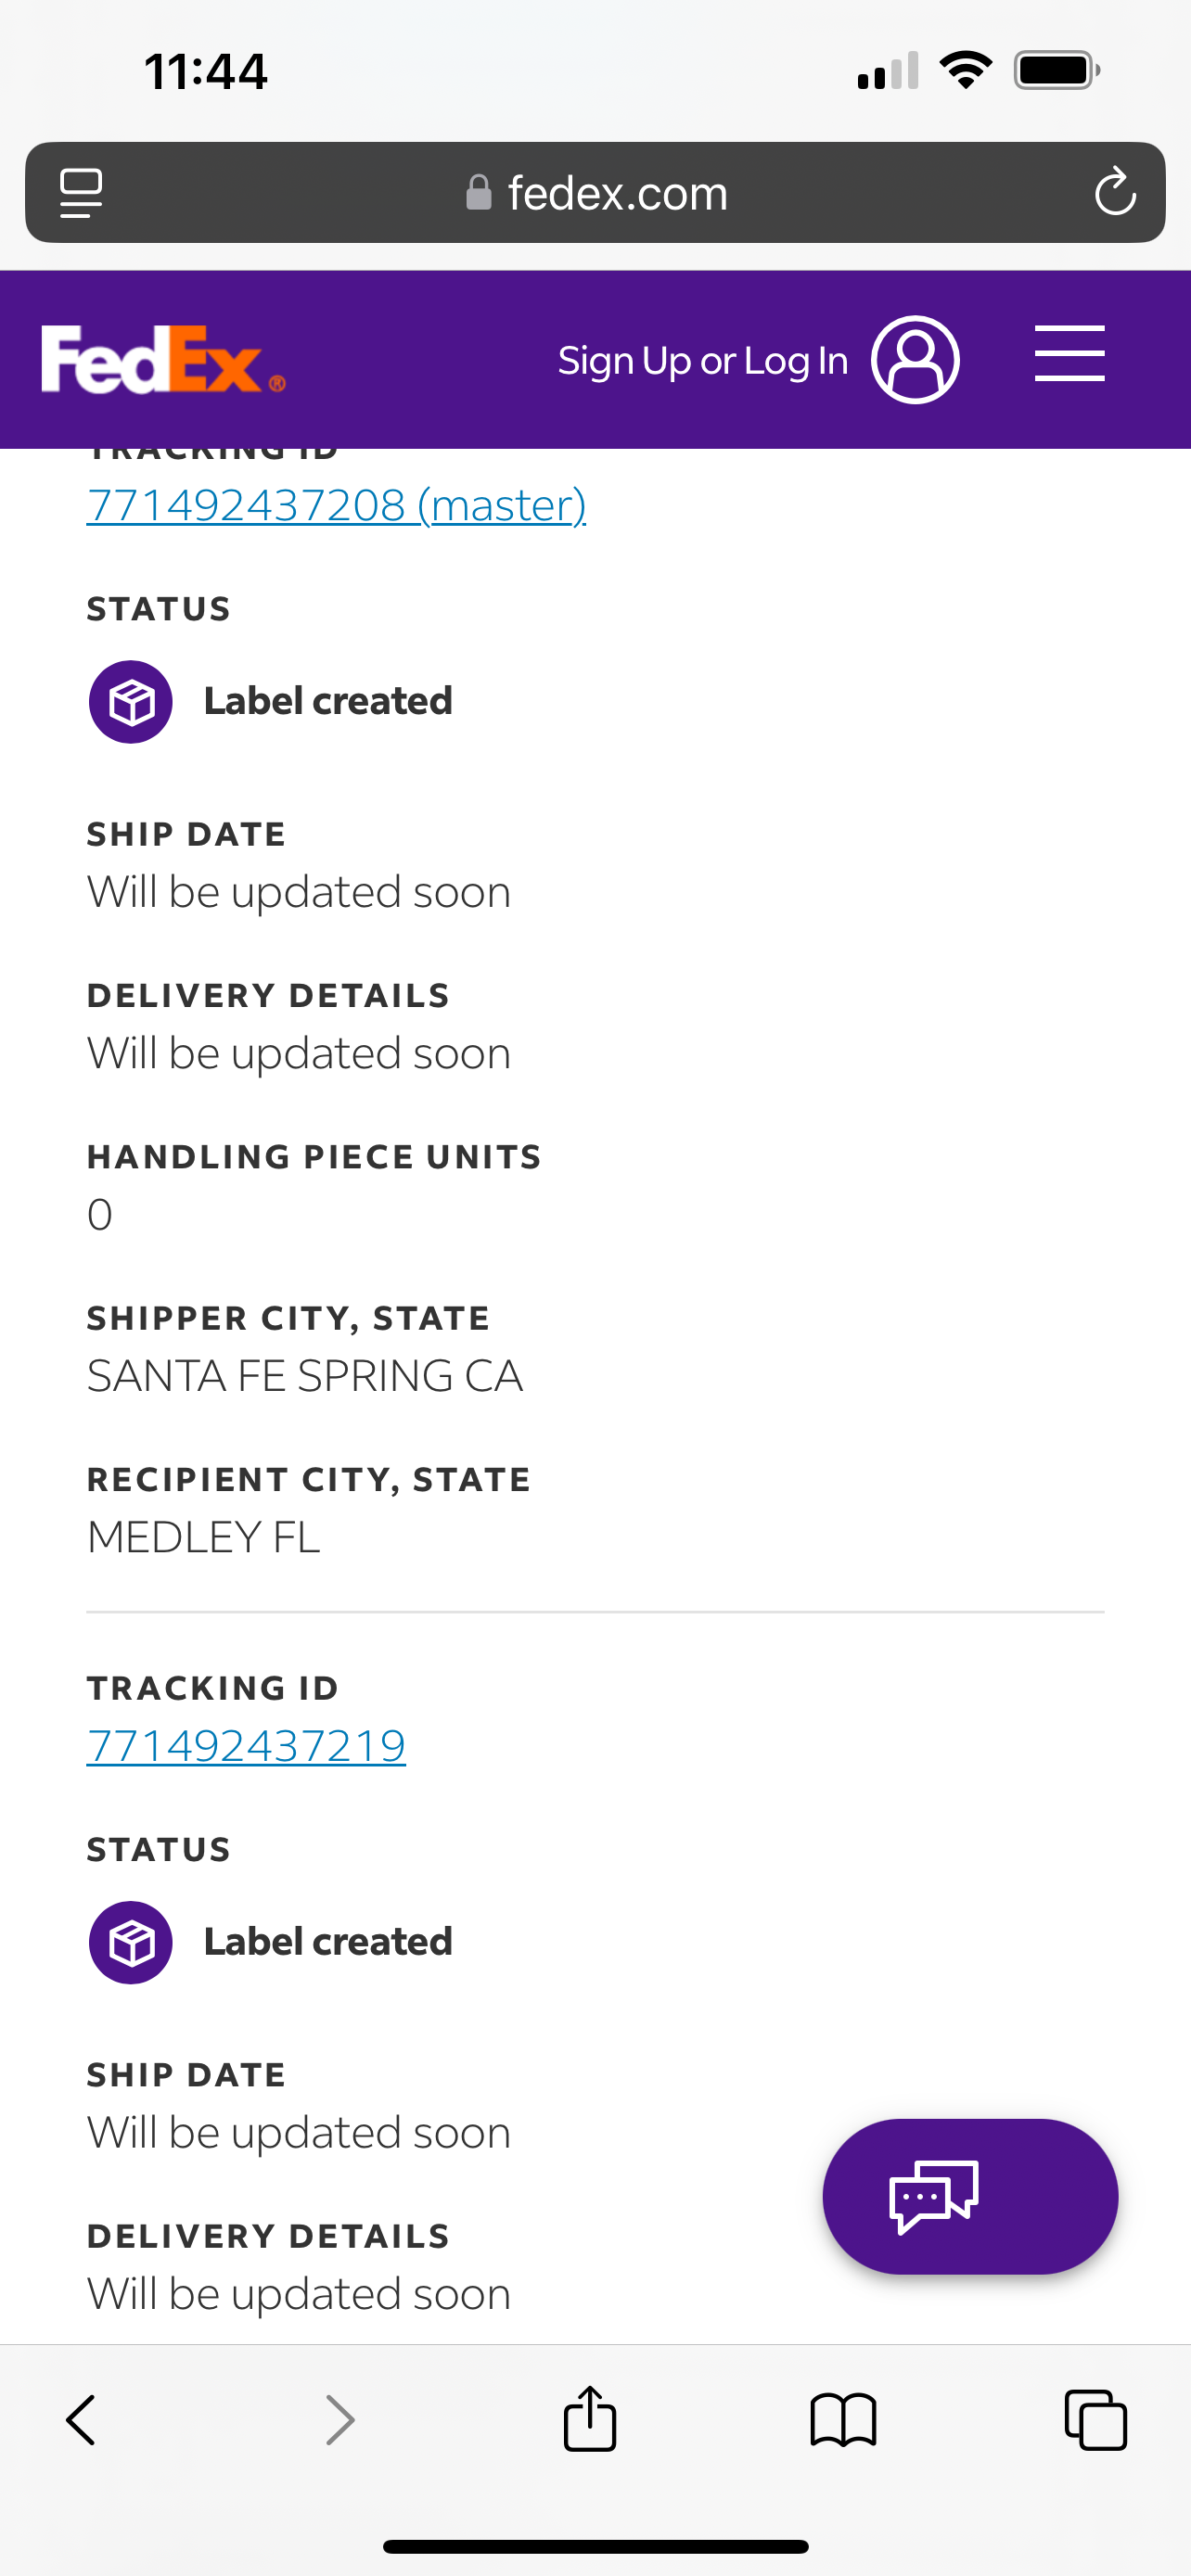Open master tracking ID 771492437208
Viewport: 1191px width, 2576px height.
(336, 505)
